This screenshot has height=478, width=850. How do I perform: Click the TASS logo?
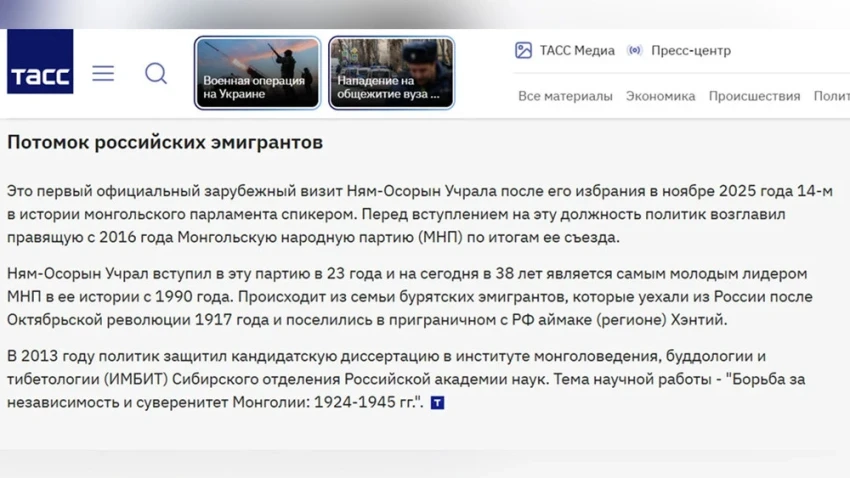(x=40, y=63)
